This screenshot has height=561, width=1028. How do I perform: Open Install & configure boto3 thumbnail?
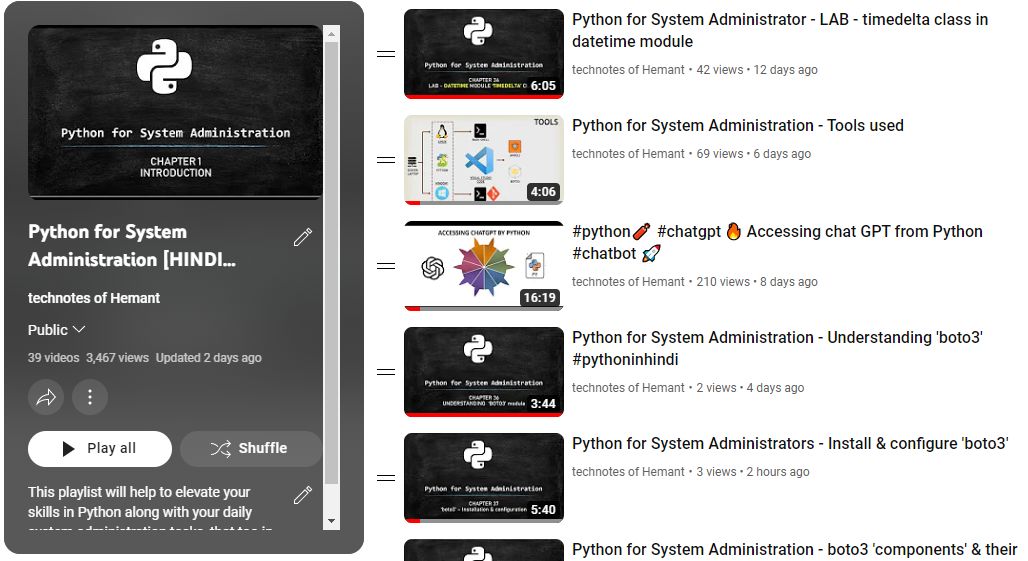pyautogui.click(x=484, y=478)
